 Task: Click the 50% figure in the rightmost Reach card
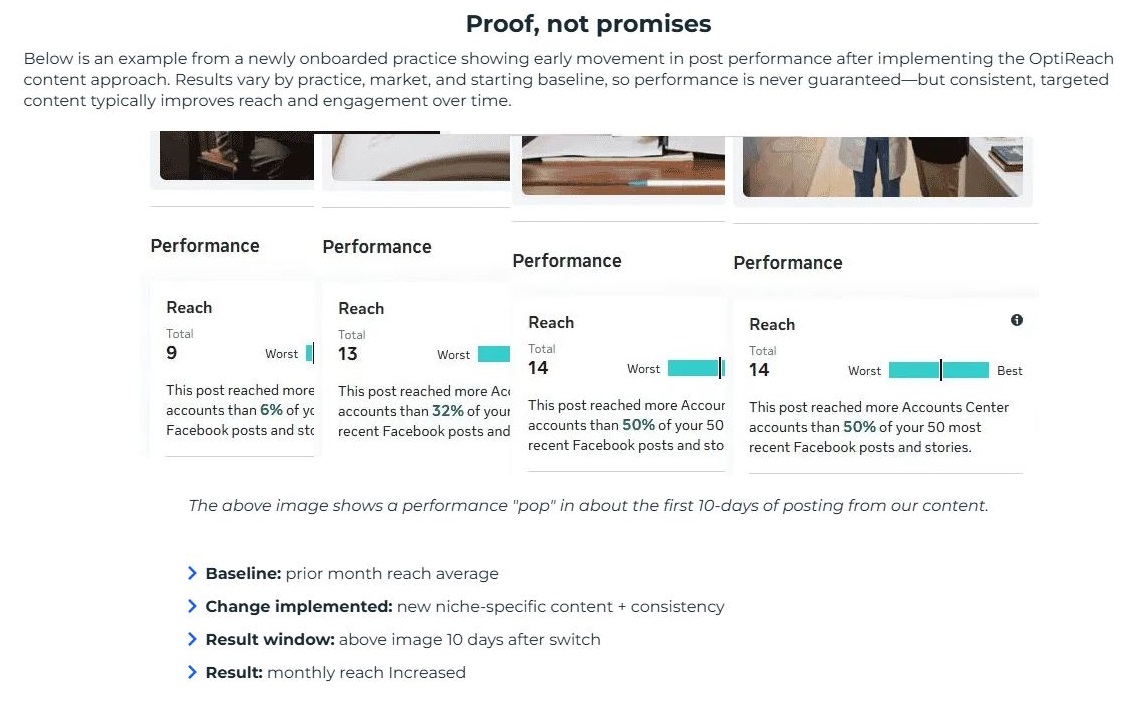[859, 427]
